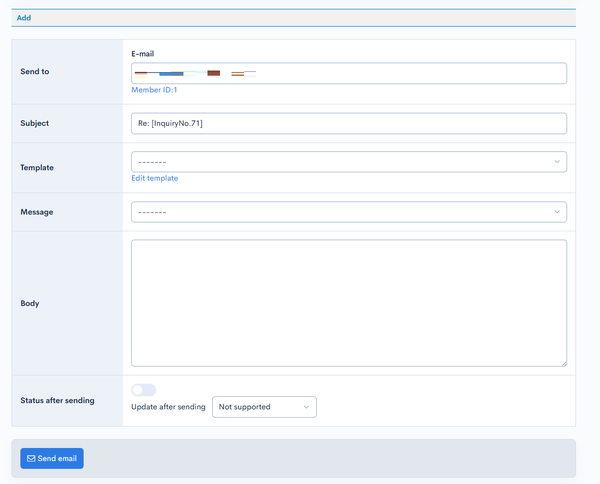This screenshot has height=484, width=600.
Task: Open the Message select box
Action: point(349,212)
